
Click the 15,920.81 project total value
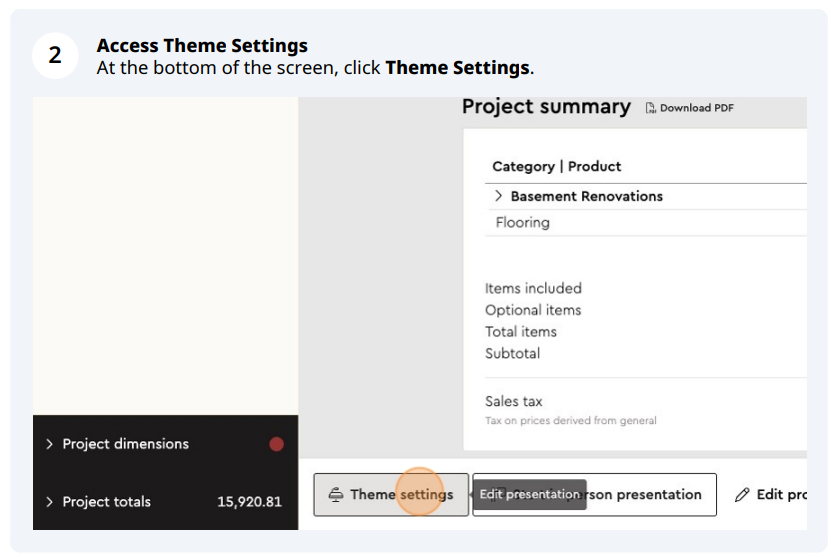[x=249, y=502]
